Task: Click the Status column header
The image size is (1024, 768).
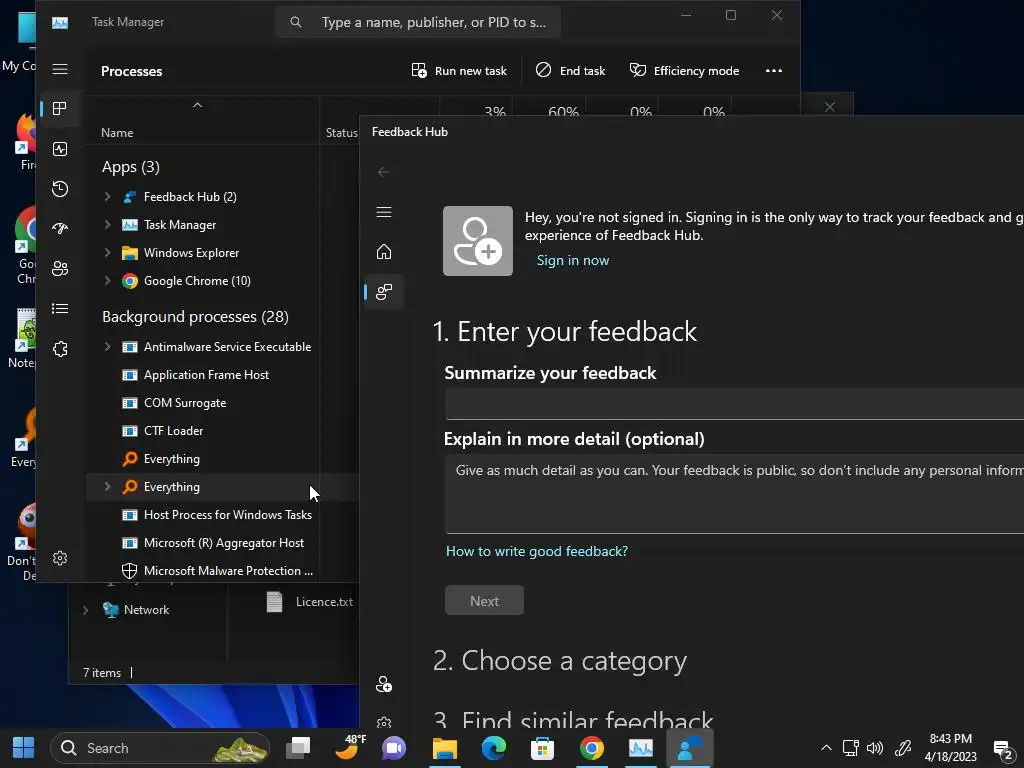Action: click(342, 133)
